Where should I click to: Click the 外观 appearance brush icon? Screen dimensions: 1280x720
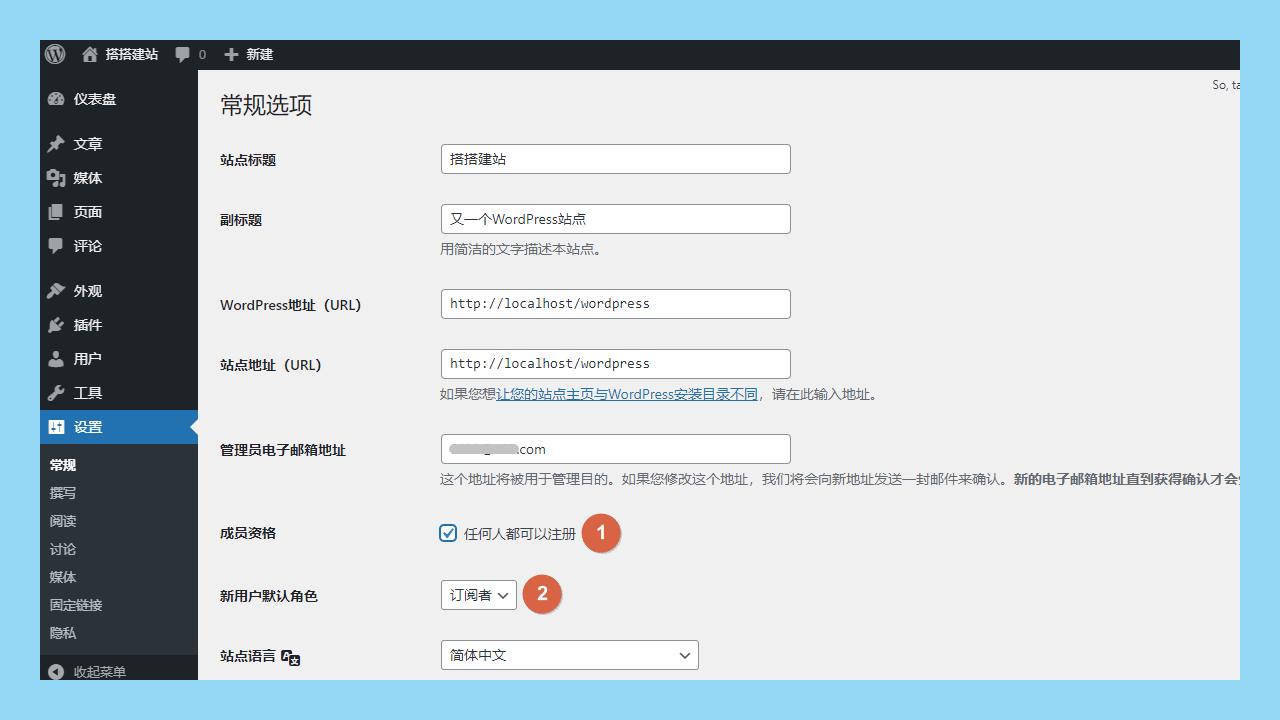(55, 290)
